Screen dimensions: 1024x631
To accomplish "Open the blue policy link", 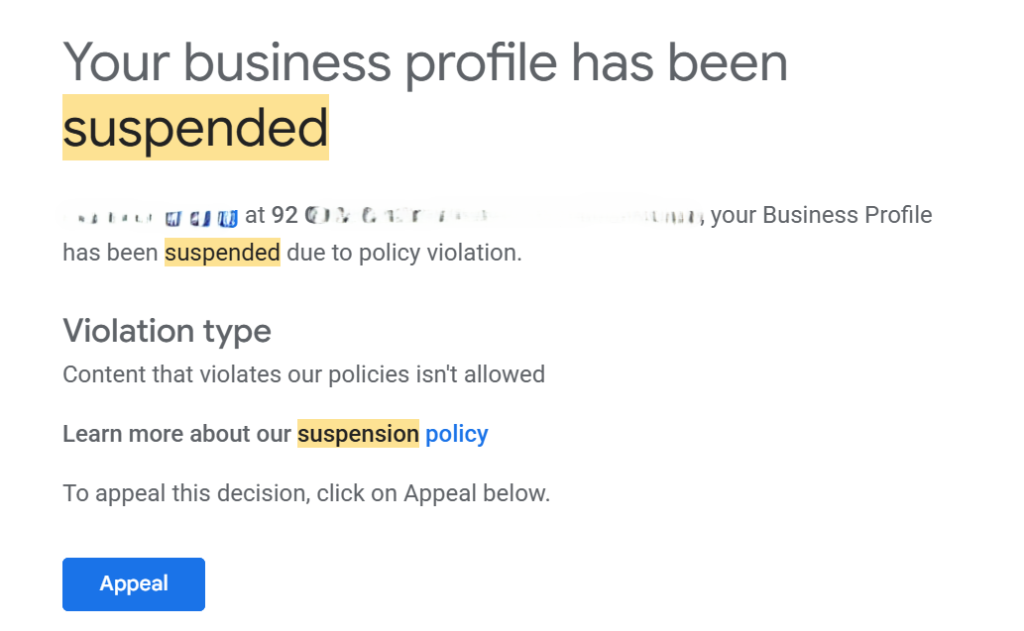I will tap(456, 434).
